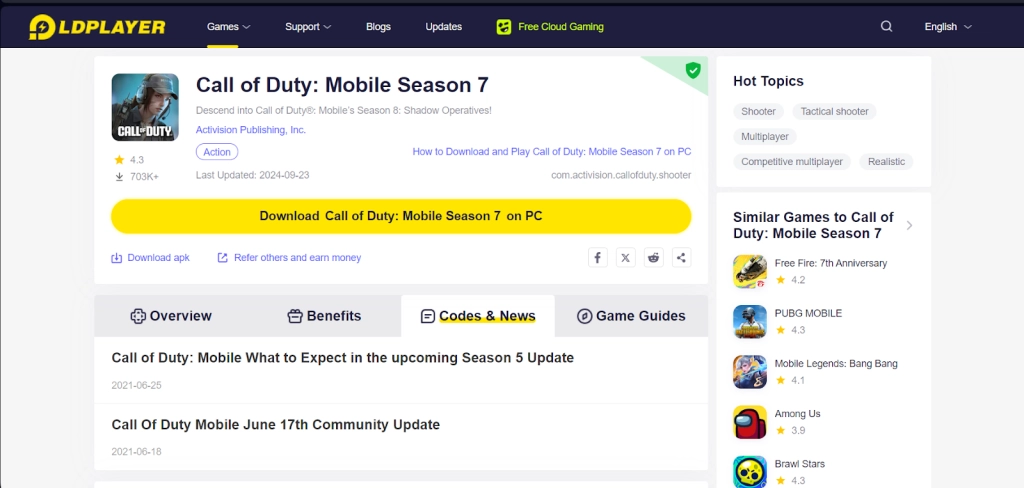The width and height of the screenshot is (1024, 488).
Task: Select the Tactical shooter topic tag
Action: (x=835, y=112)
